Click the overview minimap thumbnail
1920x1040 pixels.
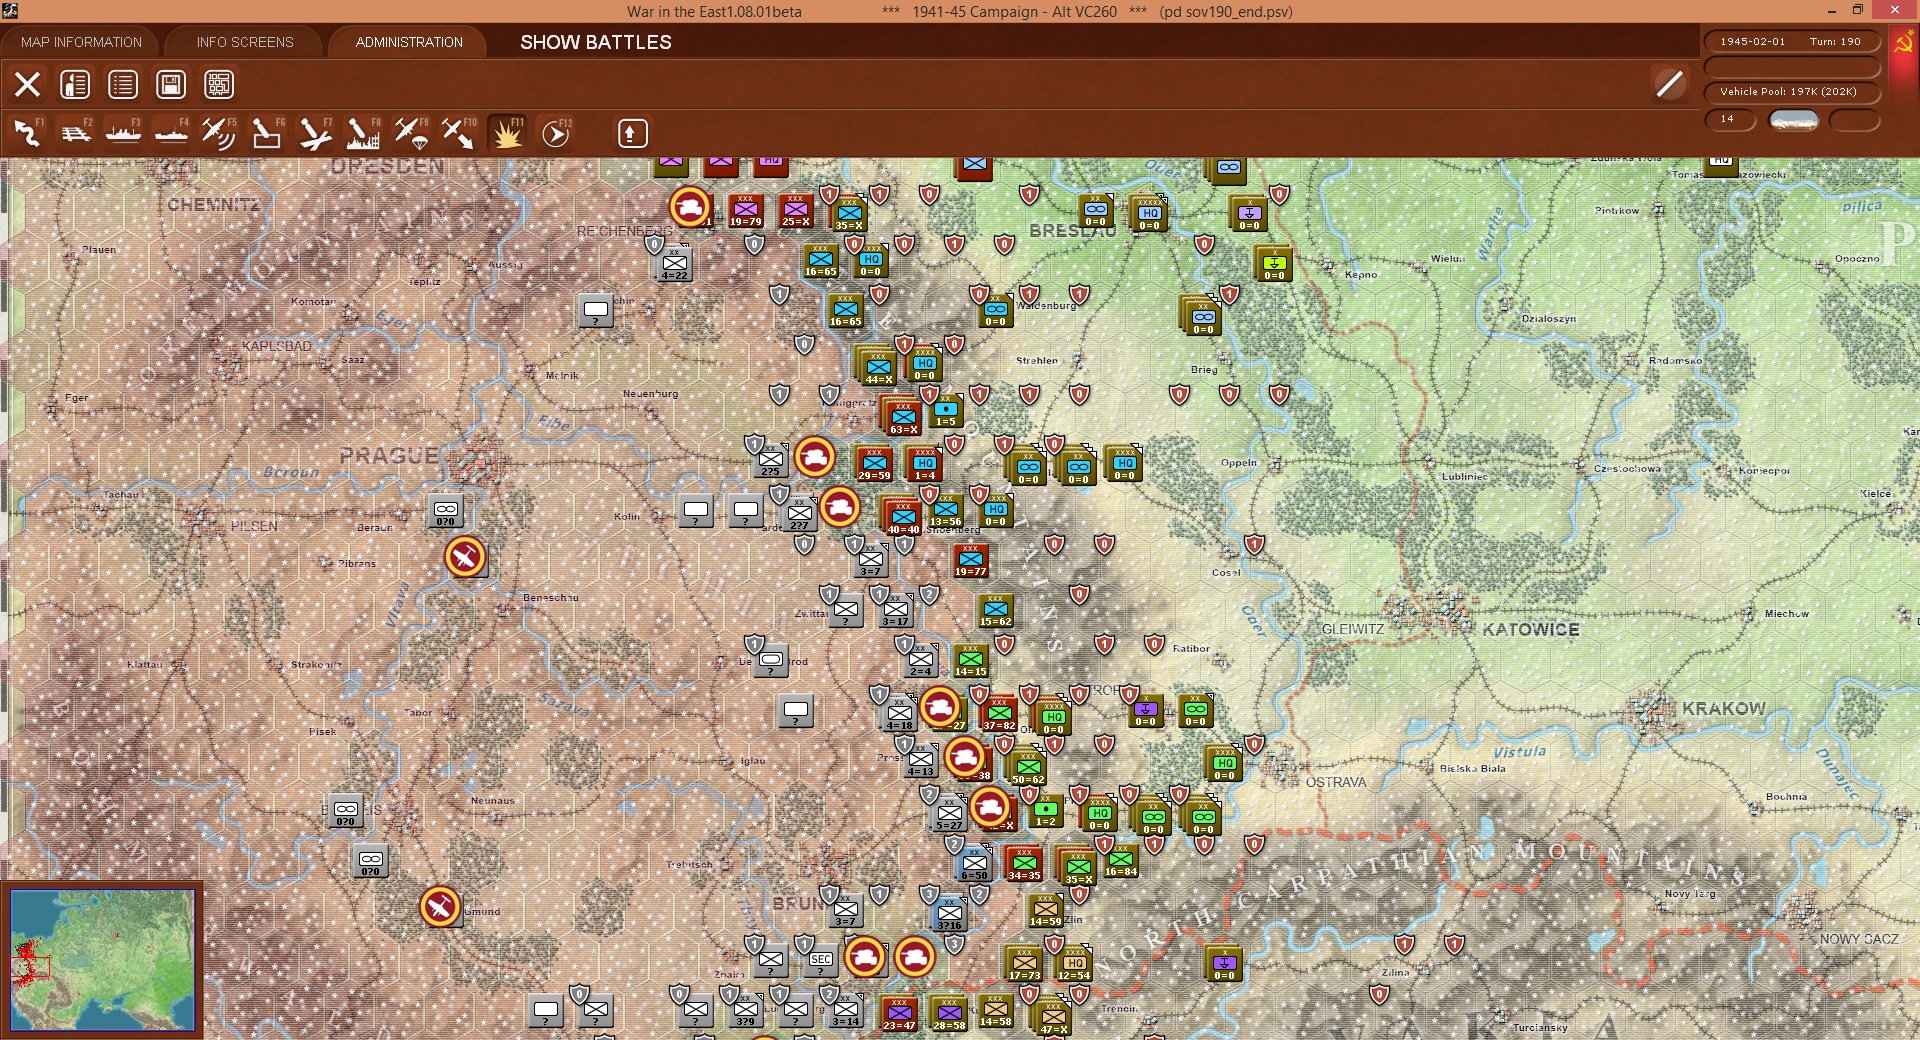[102, 960]
